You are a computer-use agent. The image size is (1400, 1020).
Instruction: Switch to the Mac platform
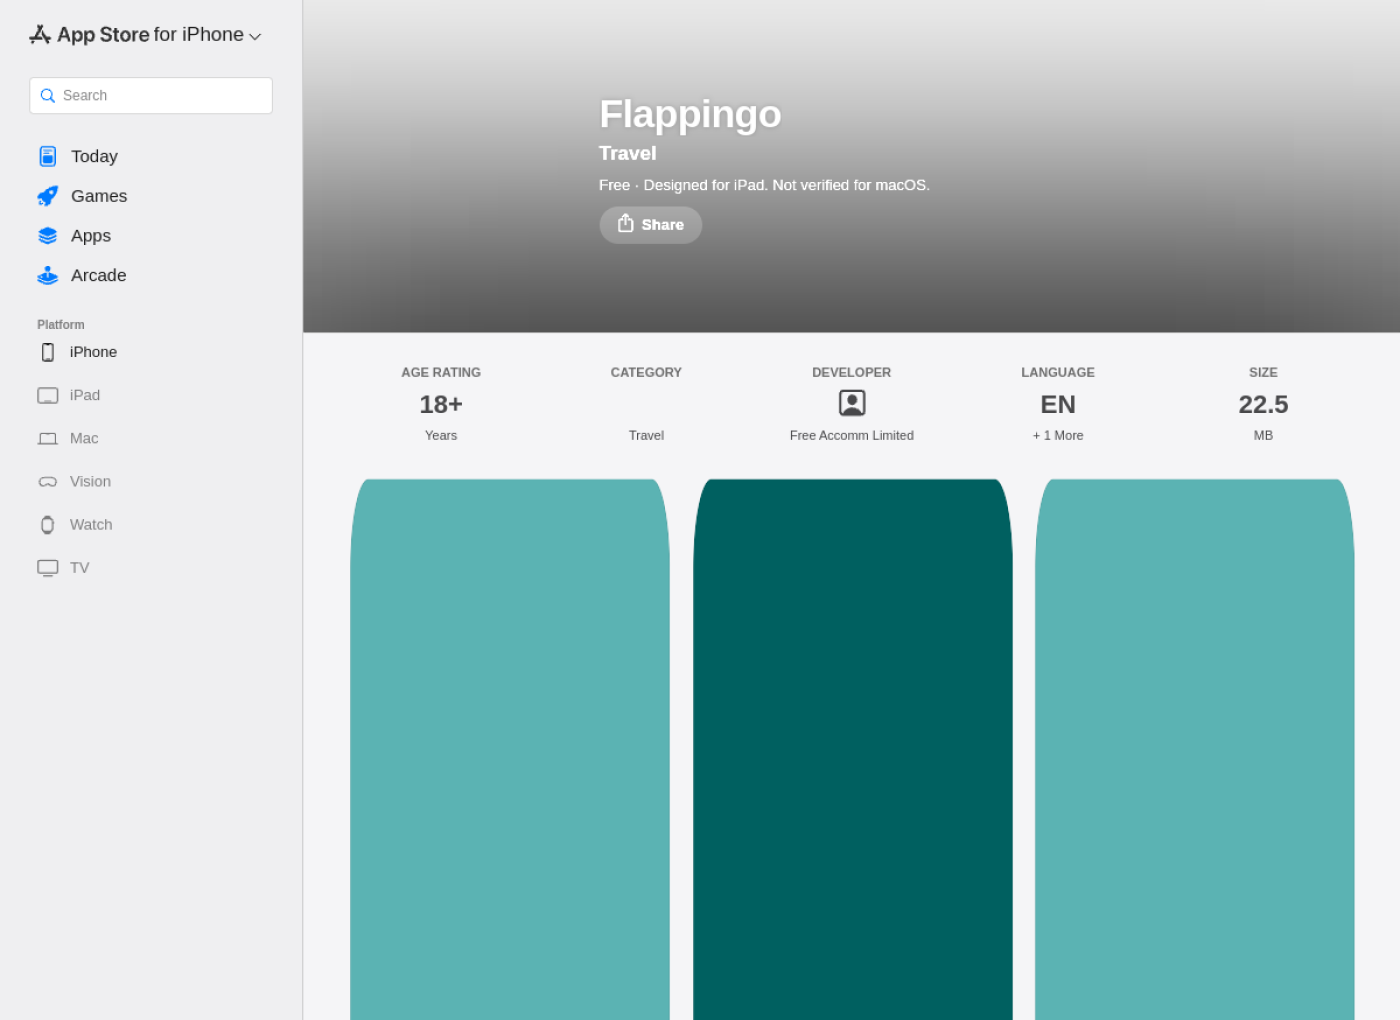[84, 438]
